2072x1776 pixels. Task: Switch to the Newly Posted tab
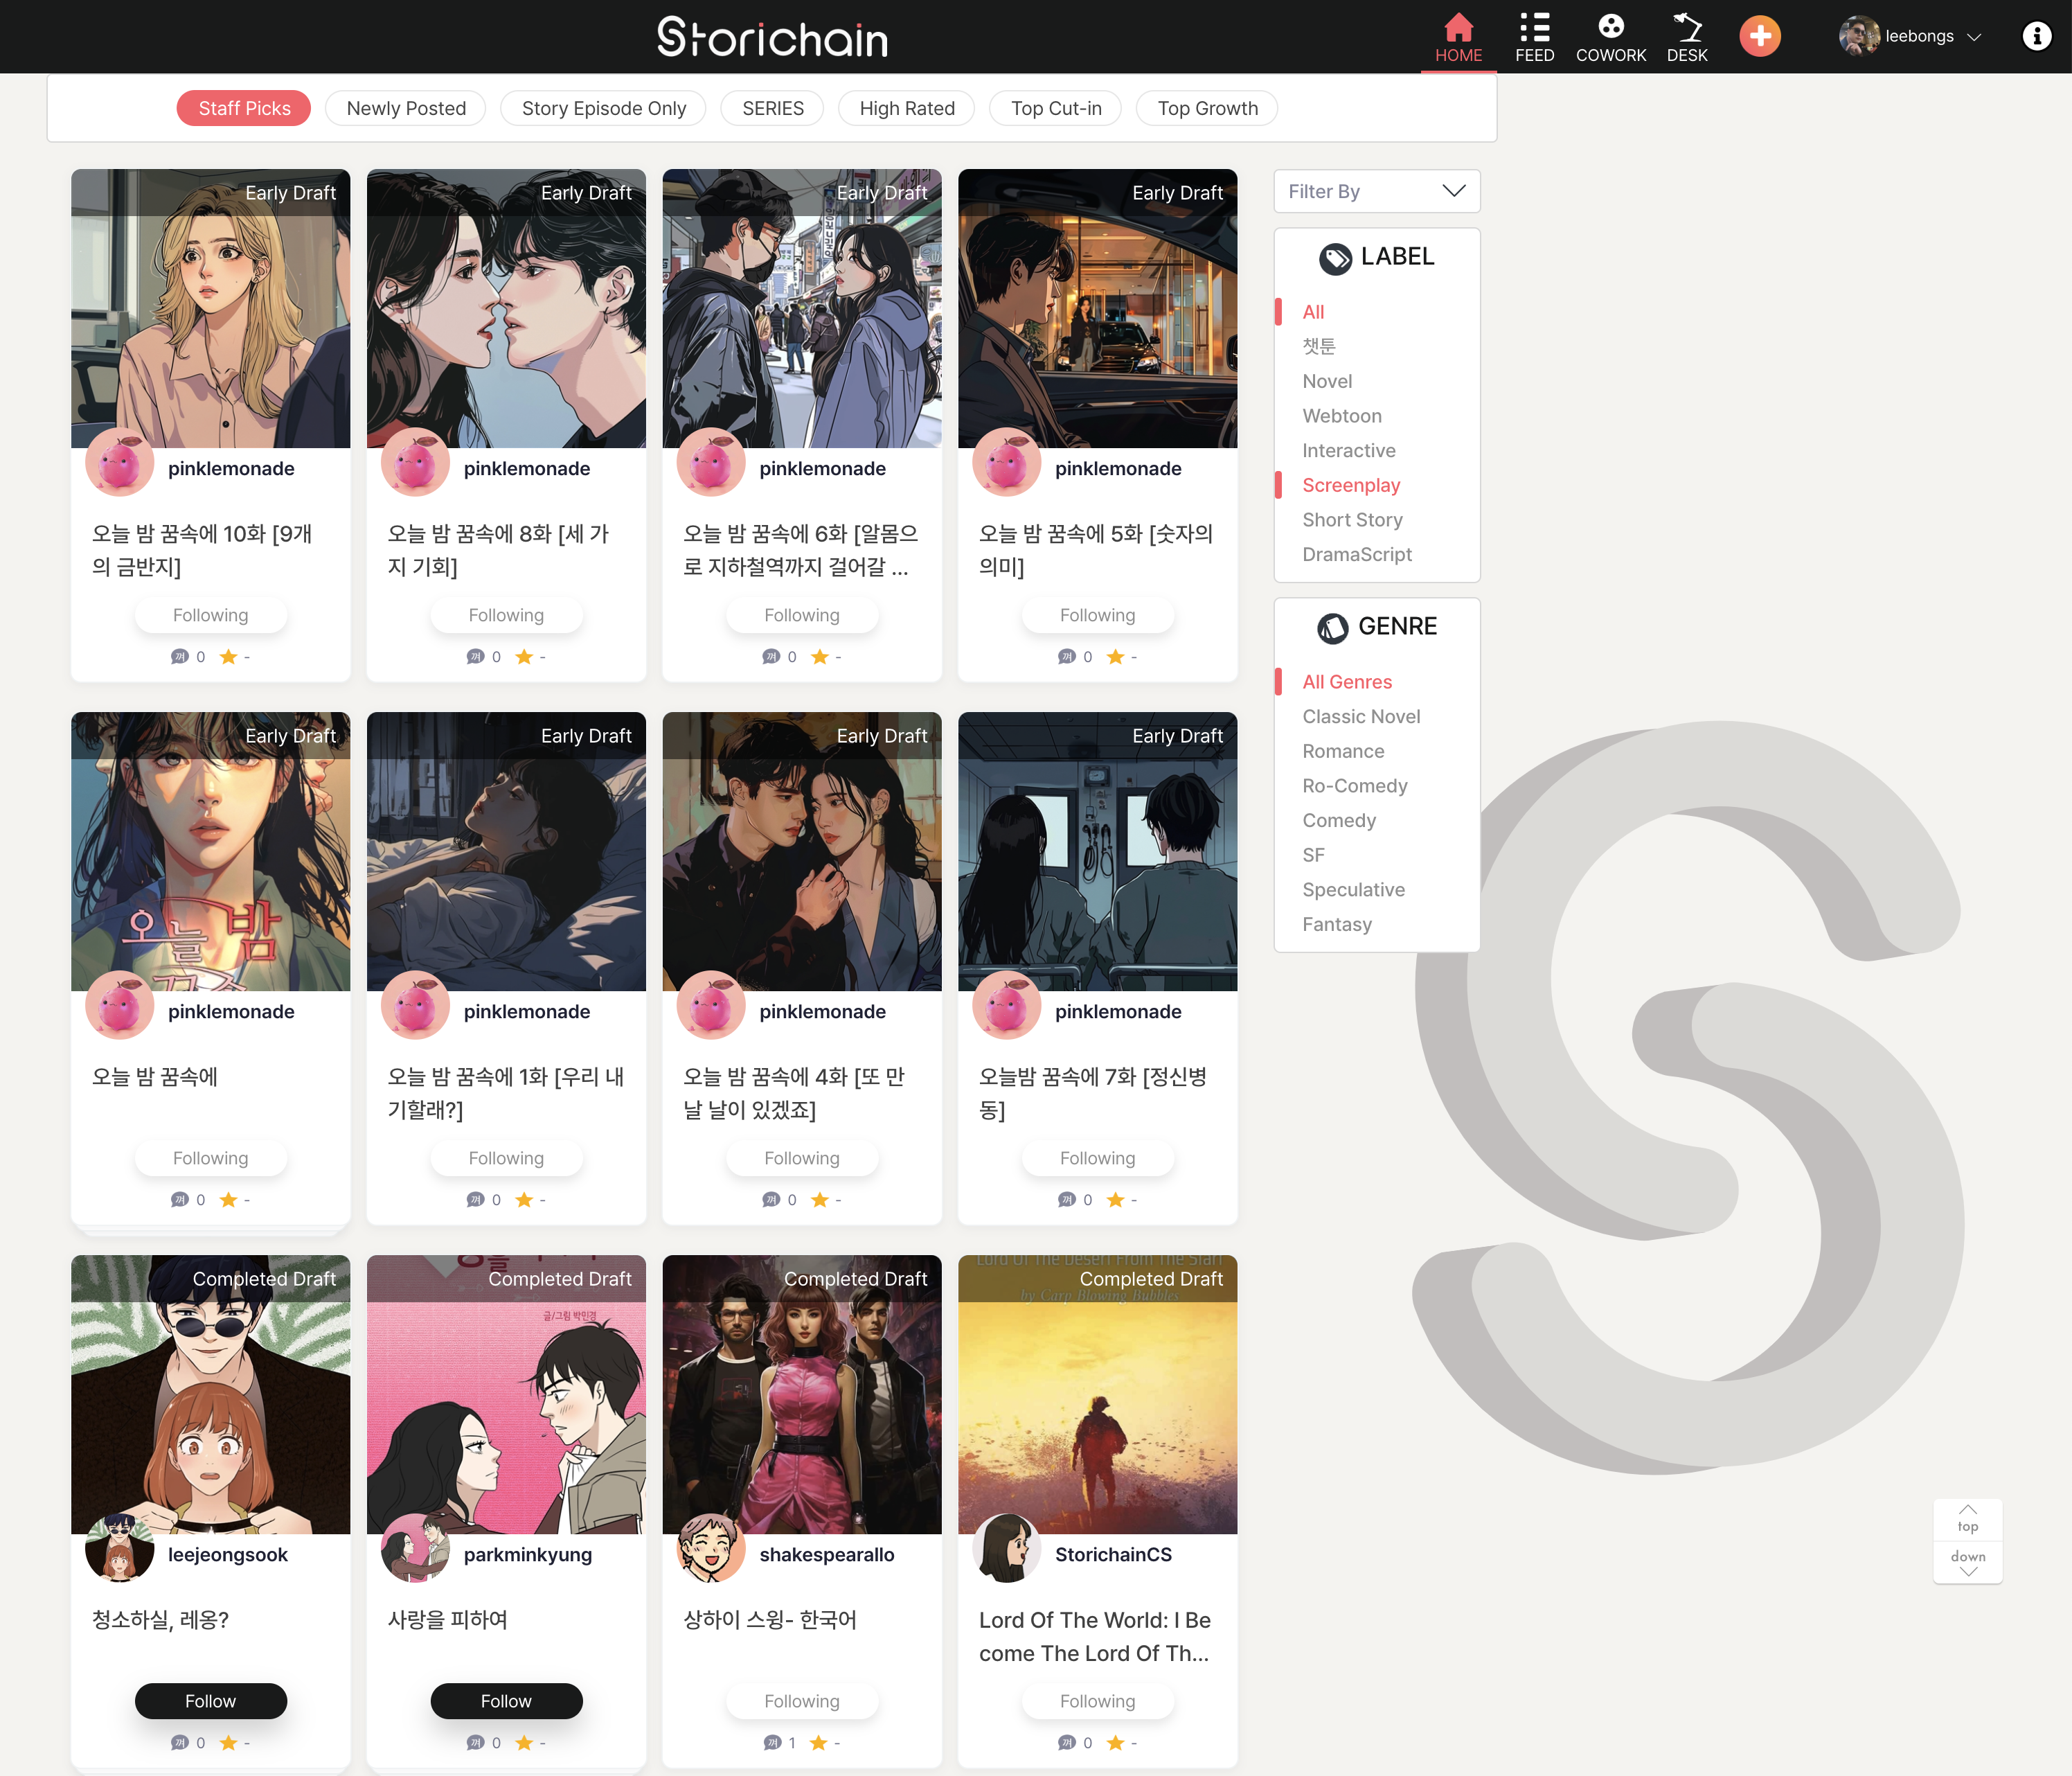coord(406,108)
